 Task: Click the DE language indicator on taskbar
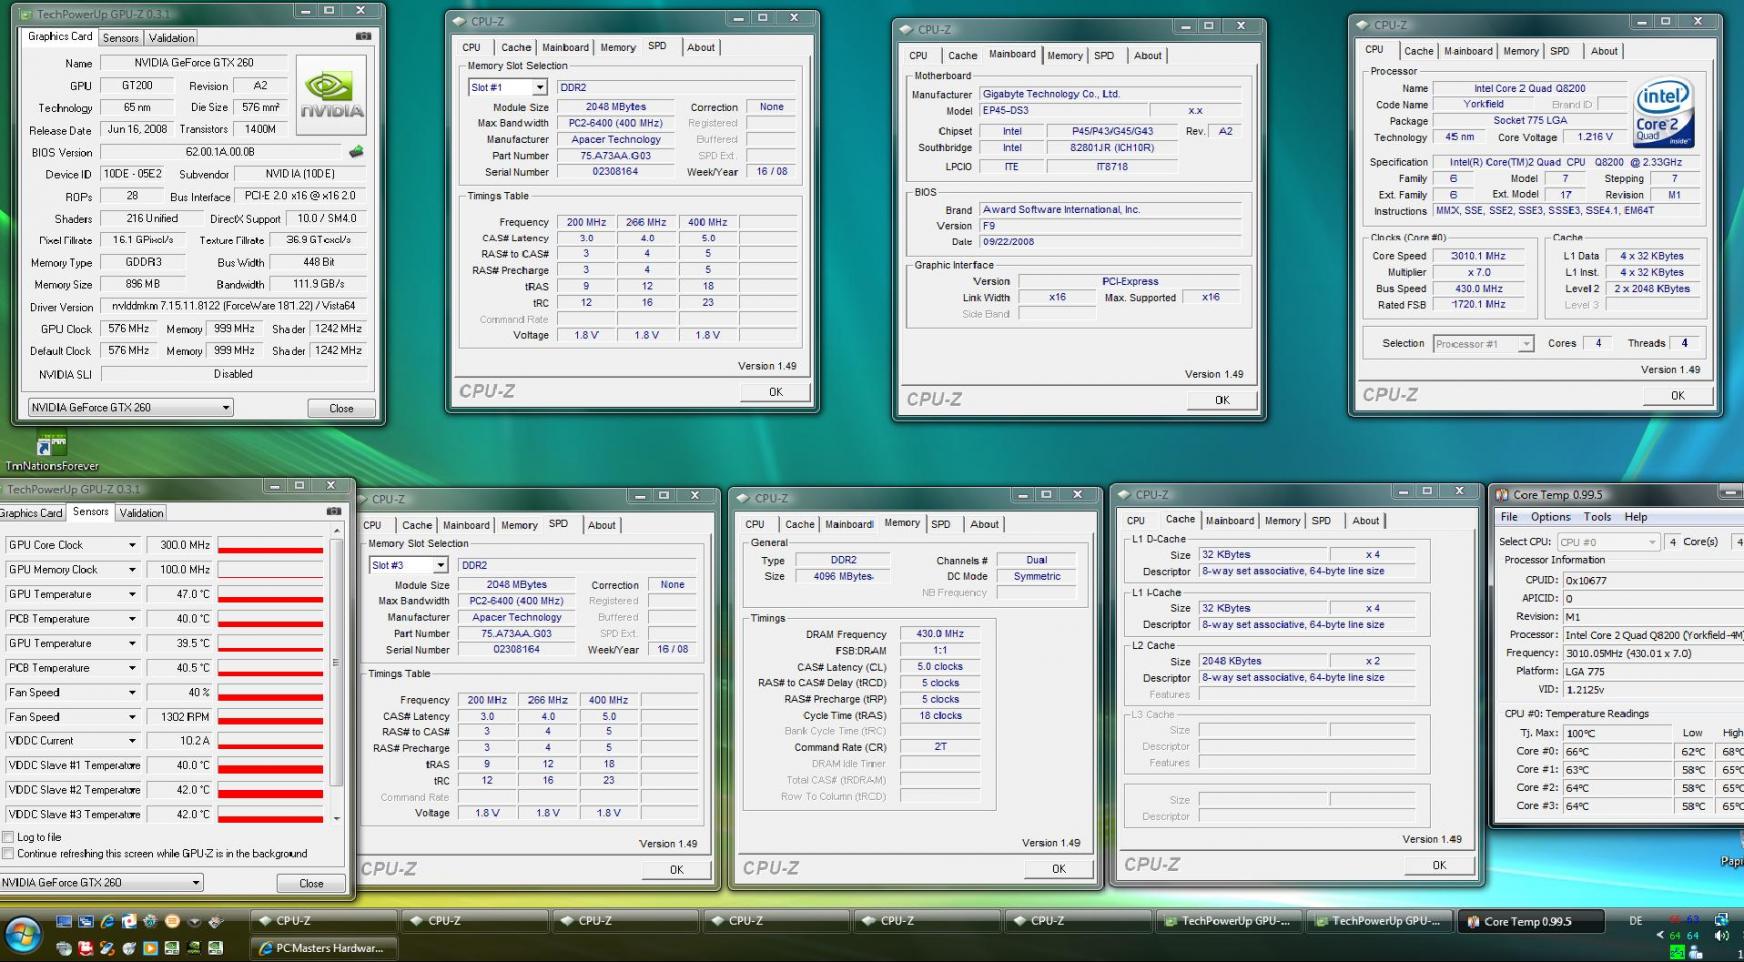coord(1636,921)
